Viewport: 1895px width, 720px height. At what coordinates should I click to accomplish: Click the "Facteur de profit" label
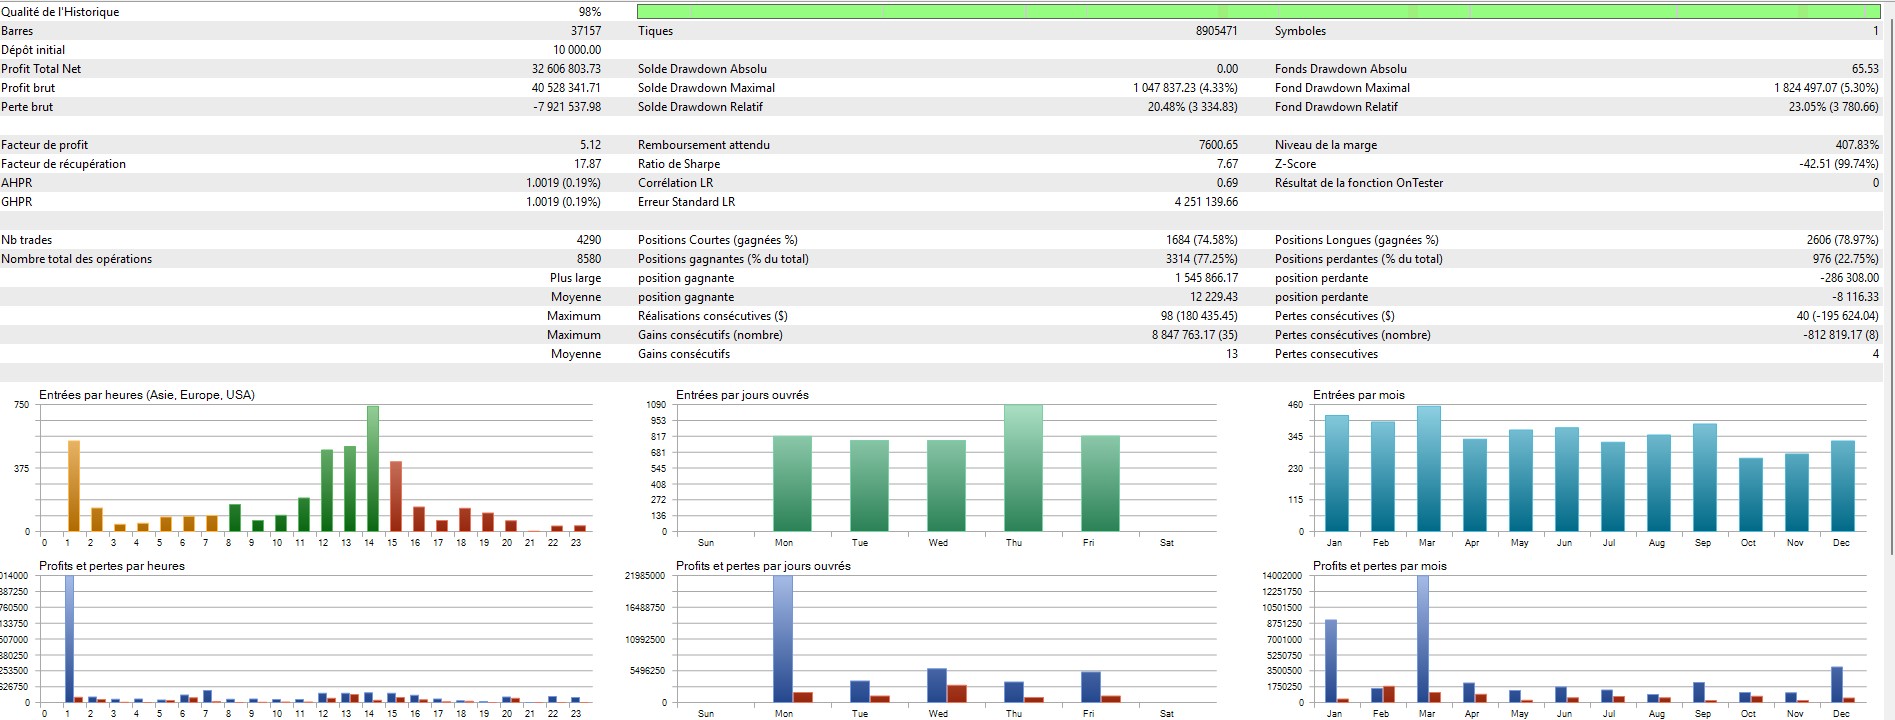click(x=44, y=145)
